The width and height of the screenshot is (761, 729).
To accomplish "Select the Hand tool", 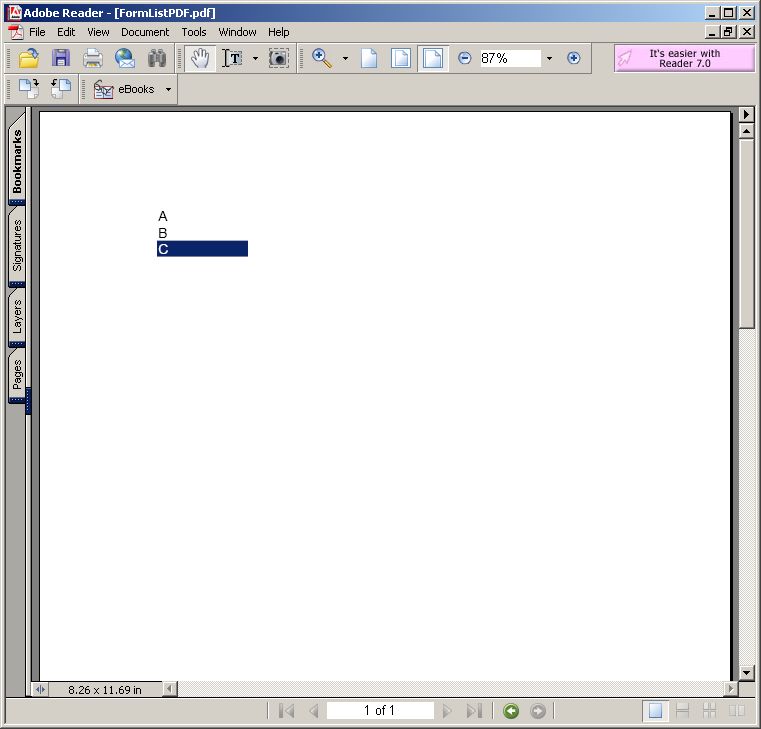I will (200, 58).
